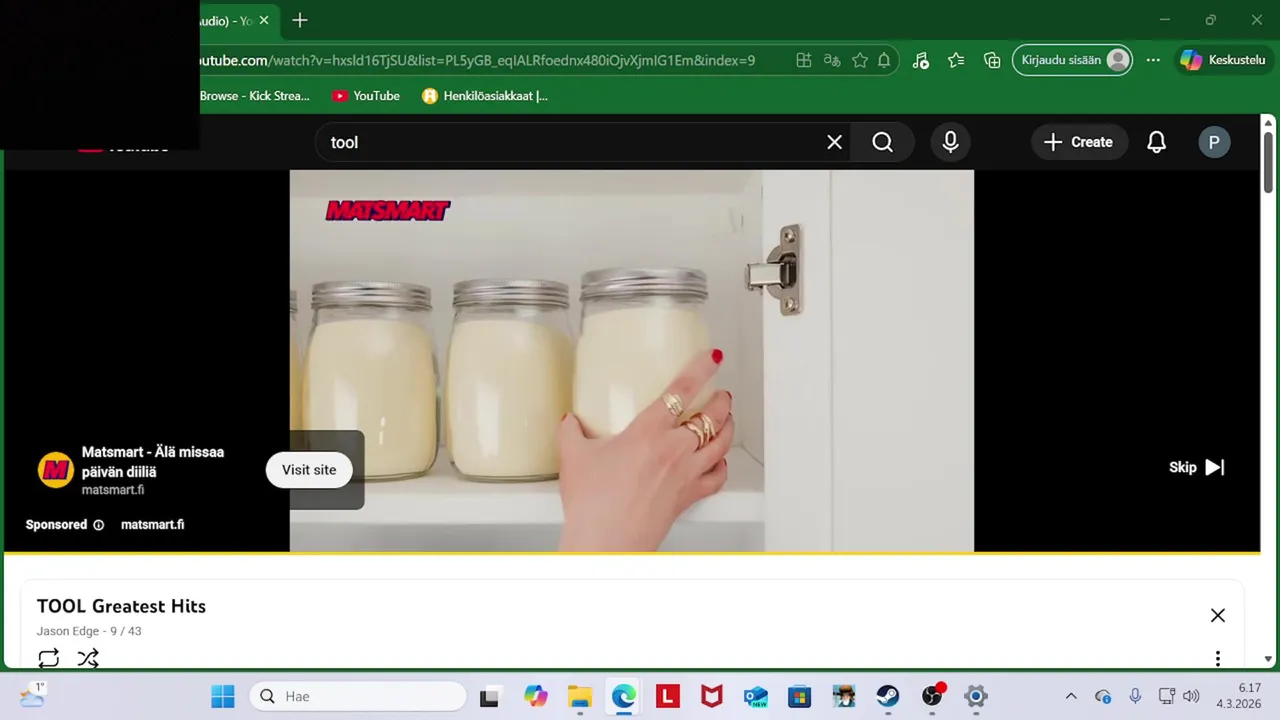Click the OneDrive cloud tray icon
This screenshot has width=1280, height=720.
1103,696
